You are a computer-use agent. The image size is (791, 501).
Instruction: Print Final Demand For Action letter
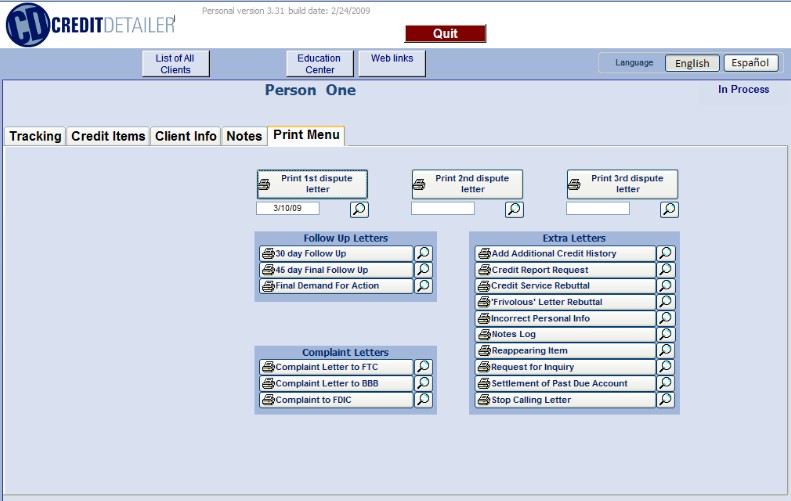336,286
